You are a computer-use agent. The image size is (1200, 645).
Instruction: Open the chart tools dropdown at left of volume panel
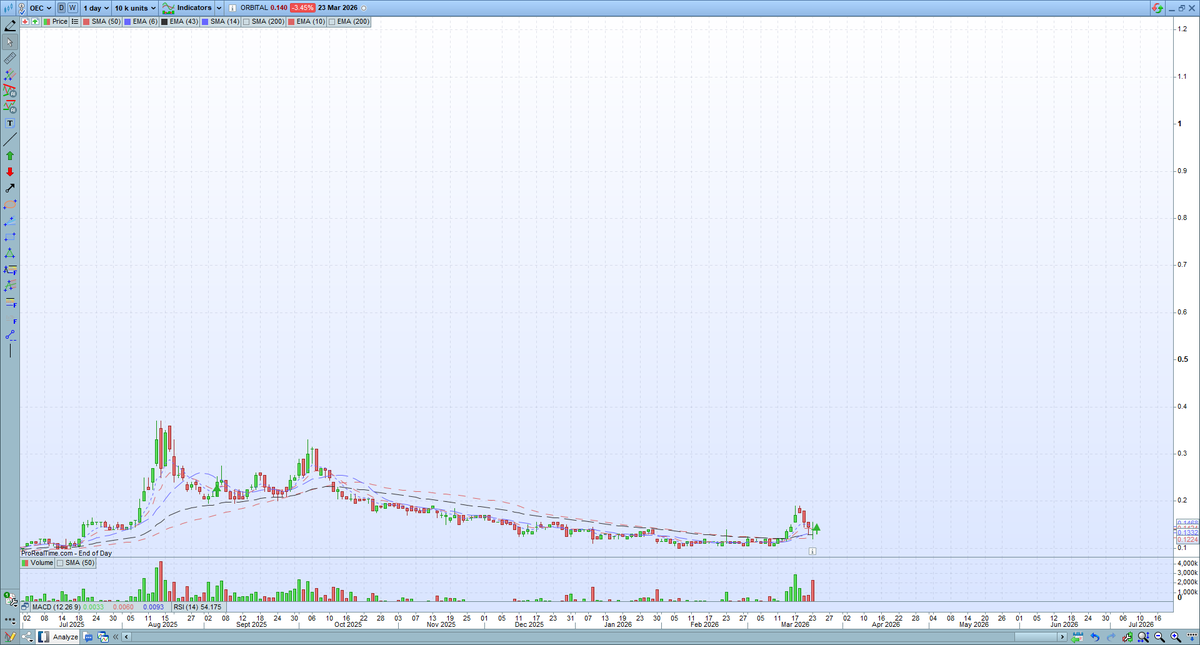[10, 601]
